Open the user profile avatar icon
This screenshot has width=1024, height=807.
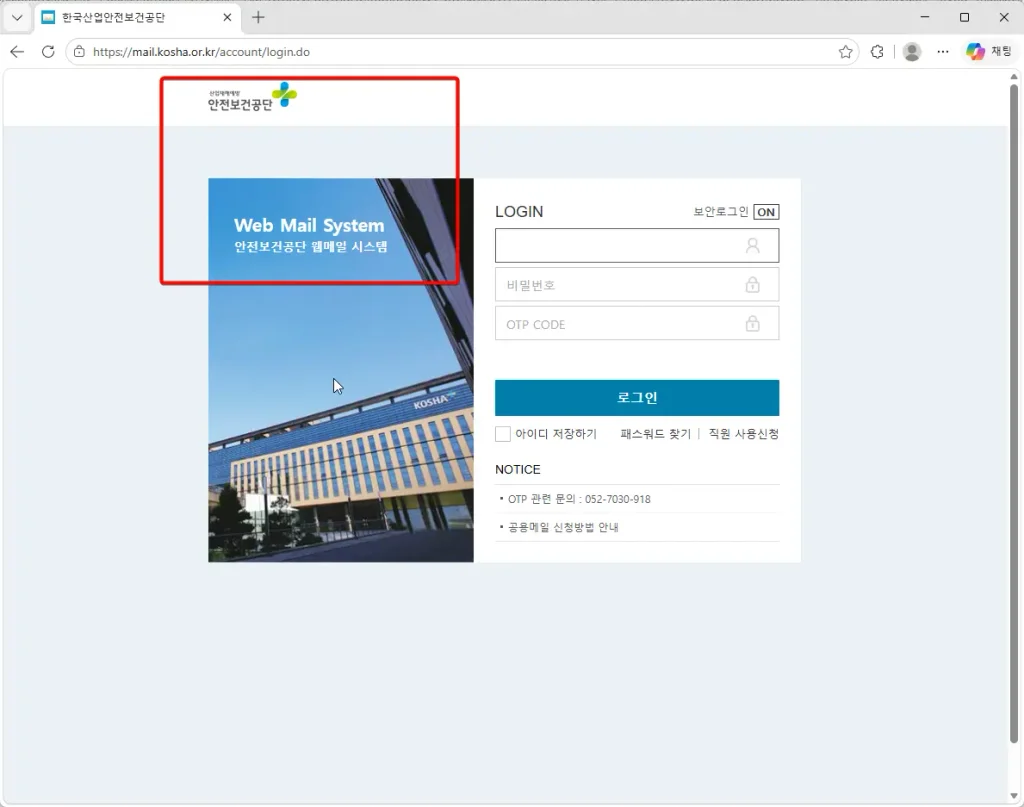[912, 52]
